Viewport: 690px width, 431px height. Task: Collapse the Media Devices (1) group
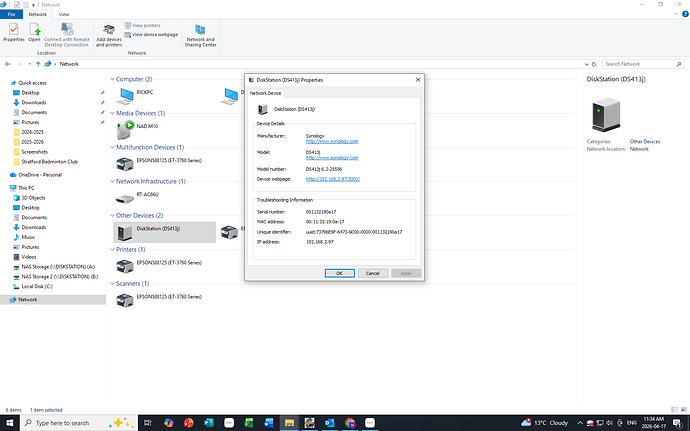click(112, 113)
